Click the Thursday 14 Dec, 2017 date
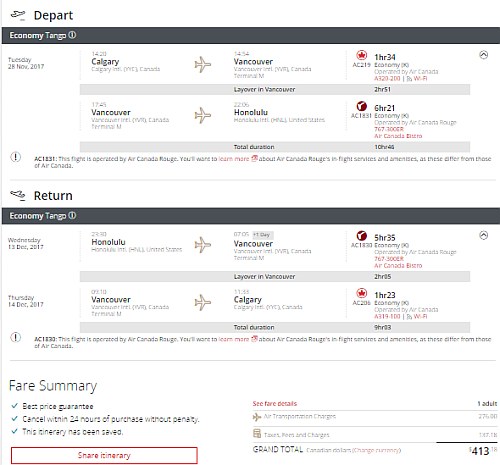The width and height of the screenshot is (500, 465). pyautogui.click(x=26, y=301)
